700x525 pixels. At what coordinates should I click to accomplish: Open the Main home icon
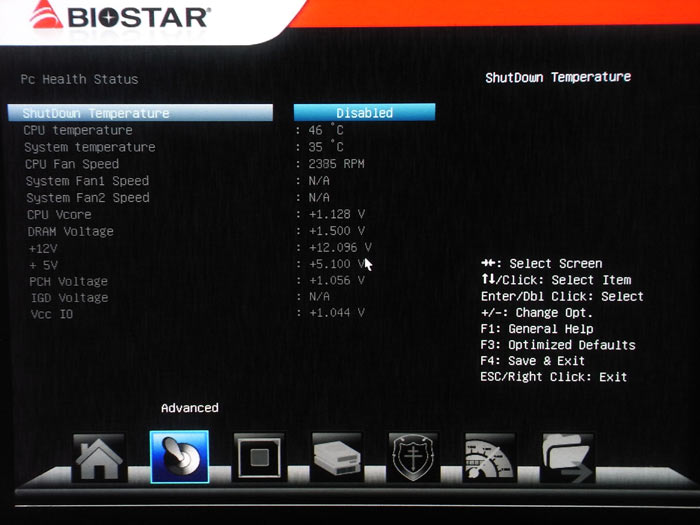coord(100,458)
